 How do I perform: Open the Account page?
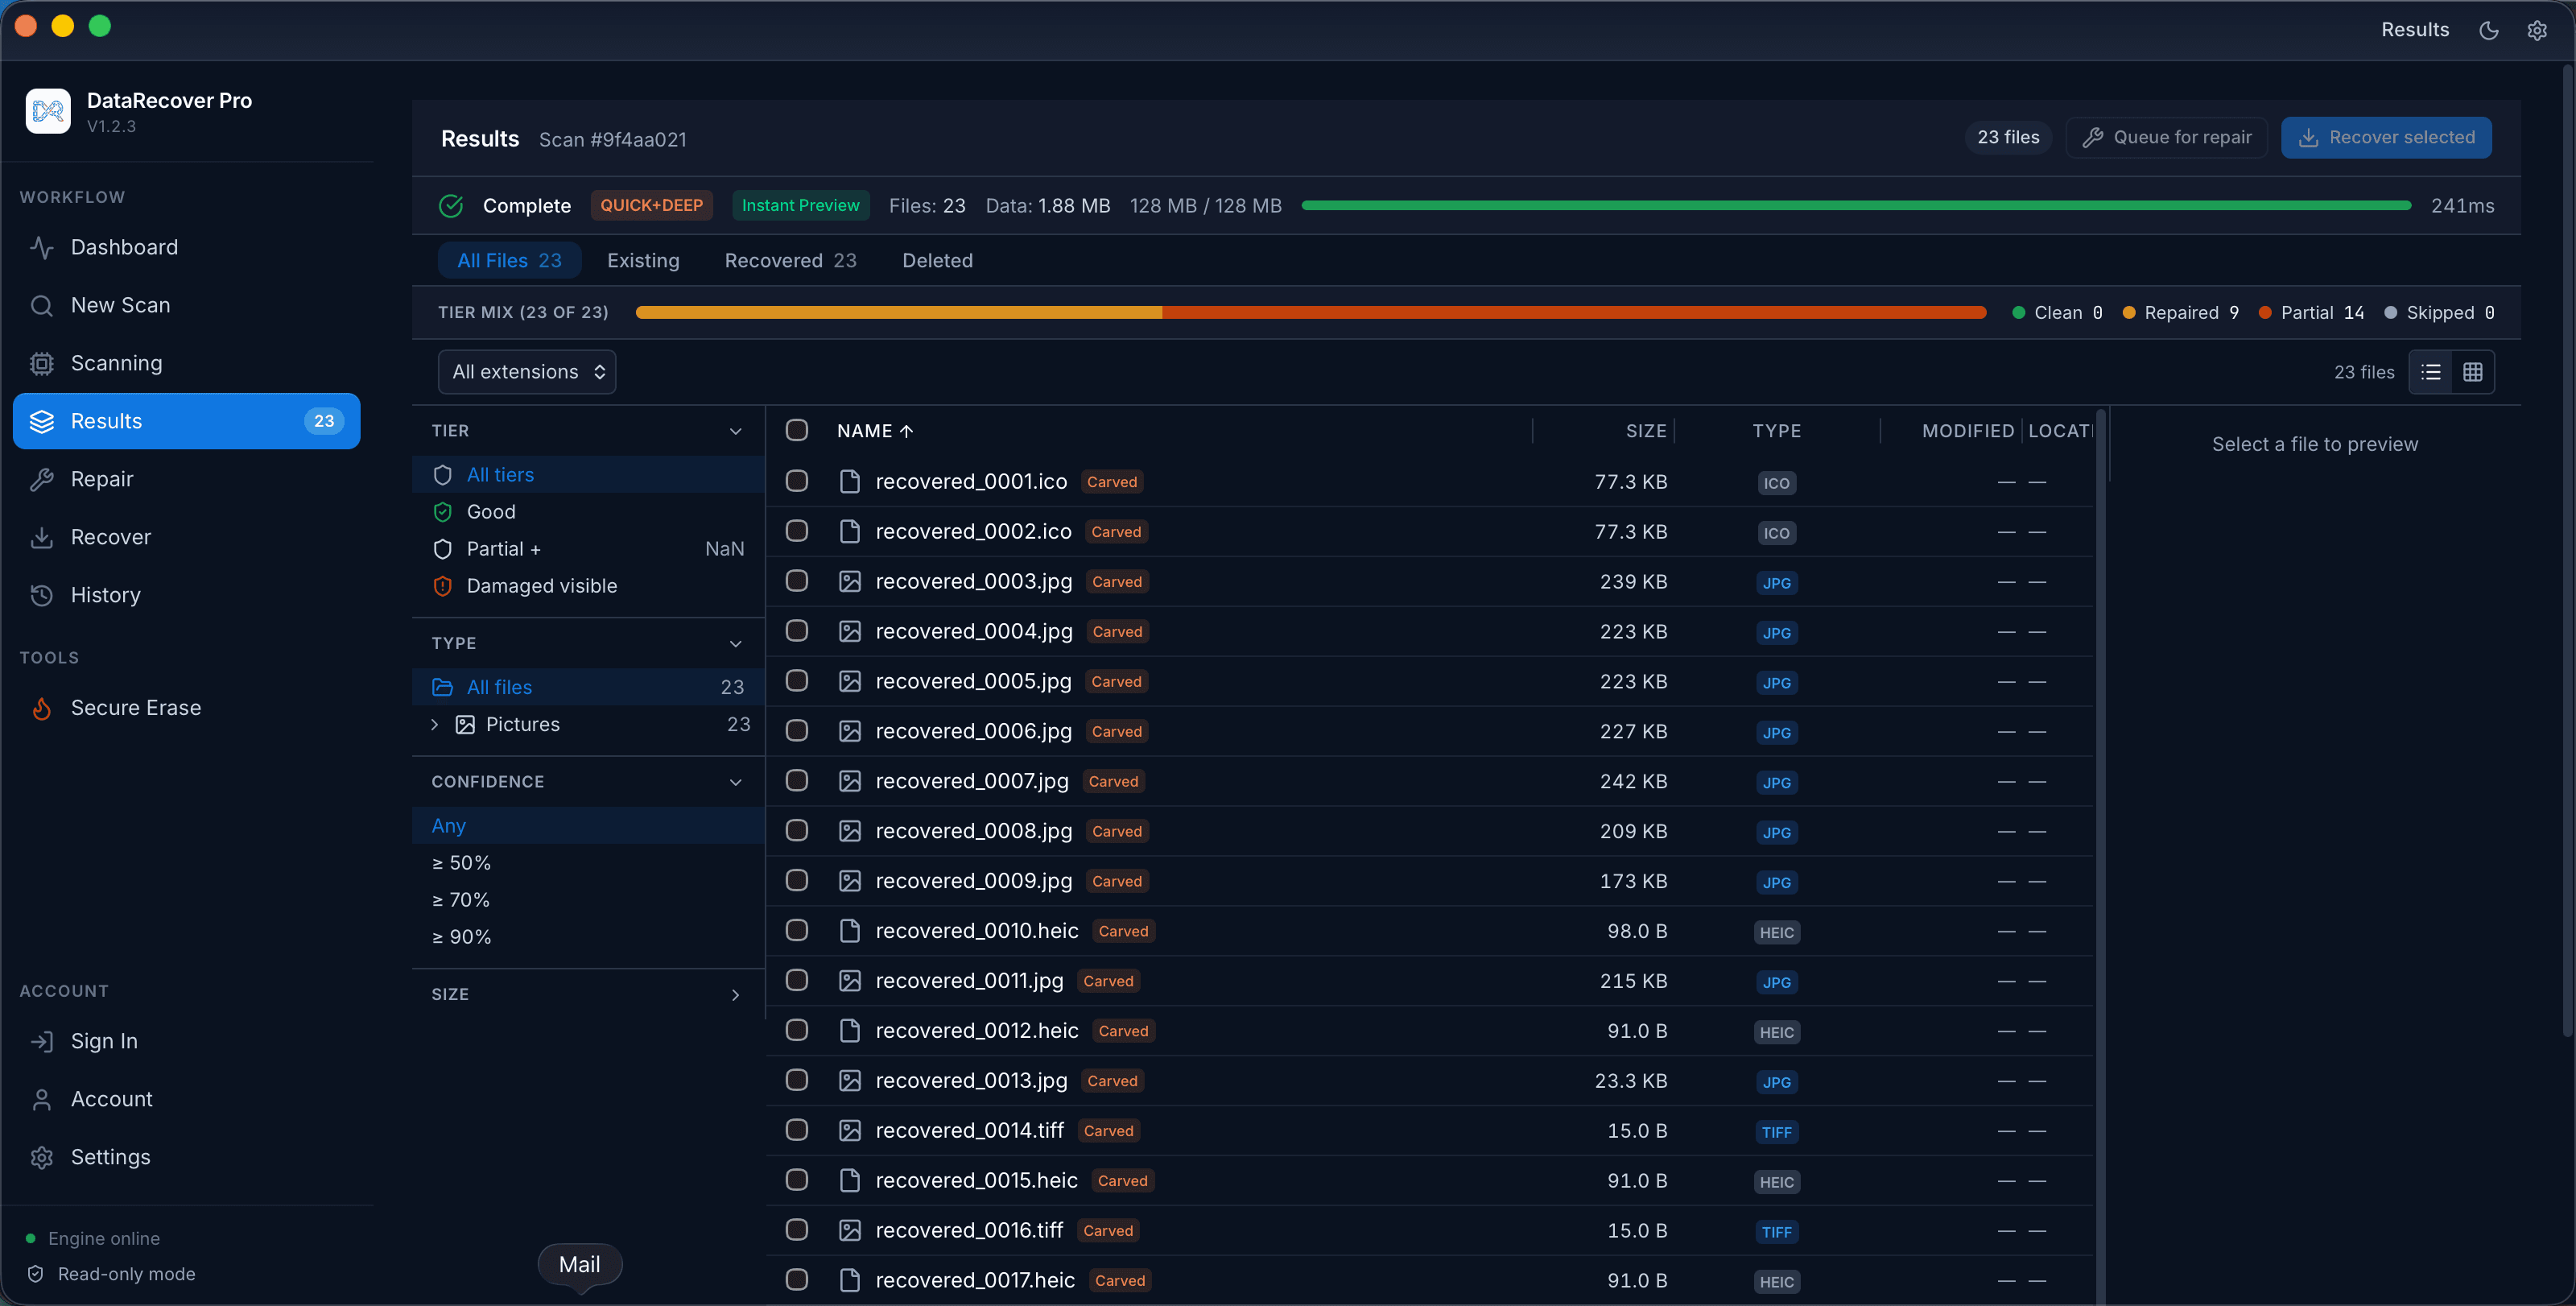pyautogui.click(x=186, y=1099)
